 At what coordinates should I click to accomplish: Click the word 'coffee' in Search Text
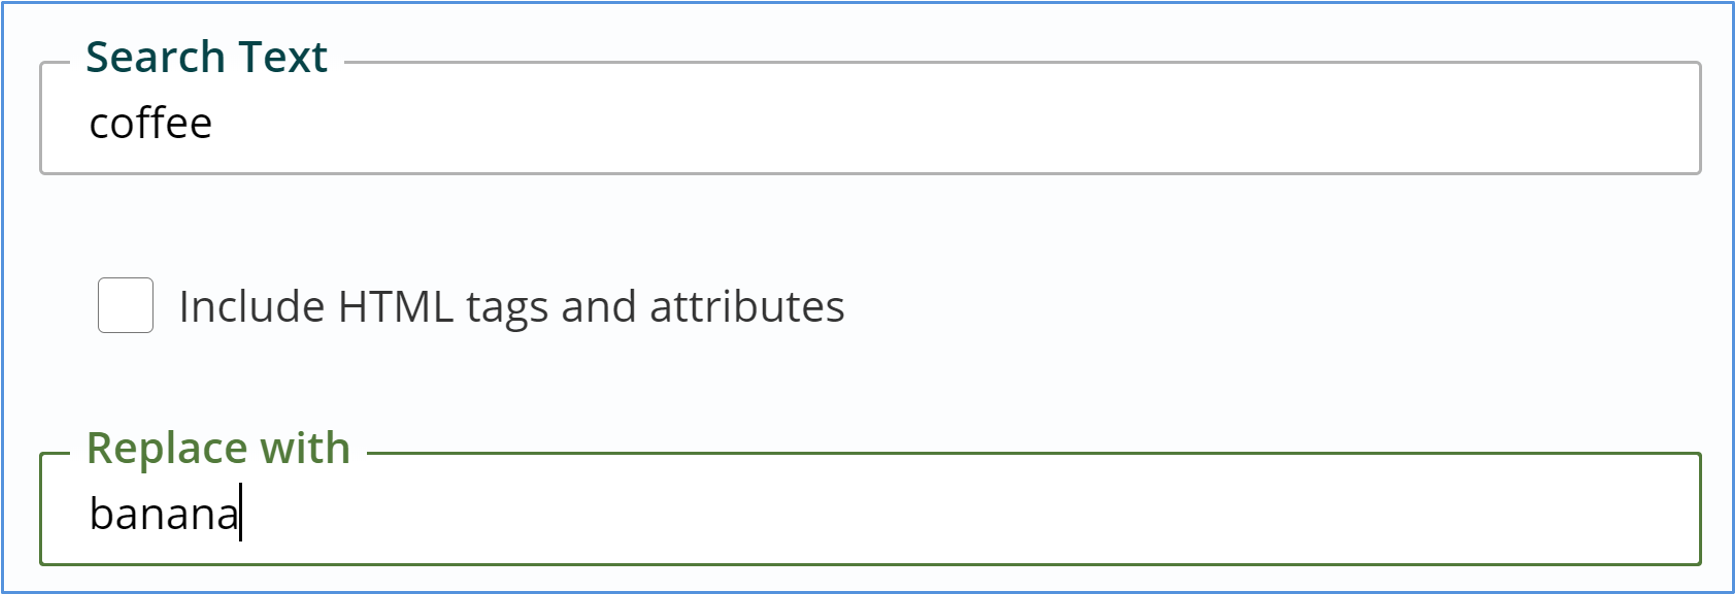(151, 124)
